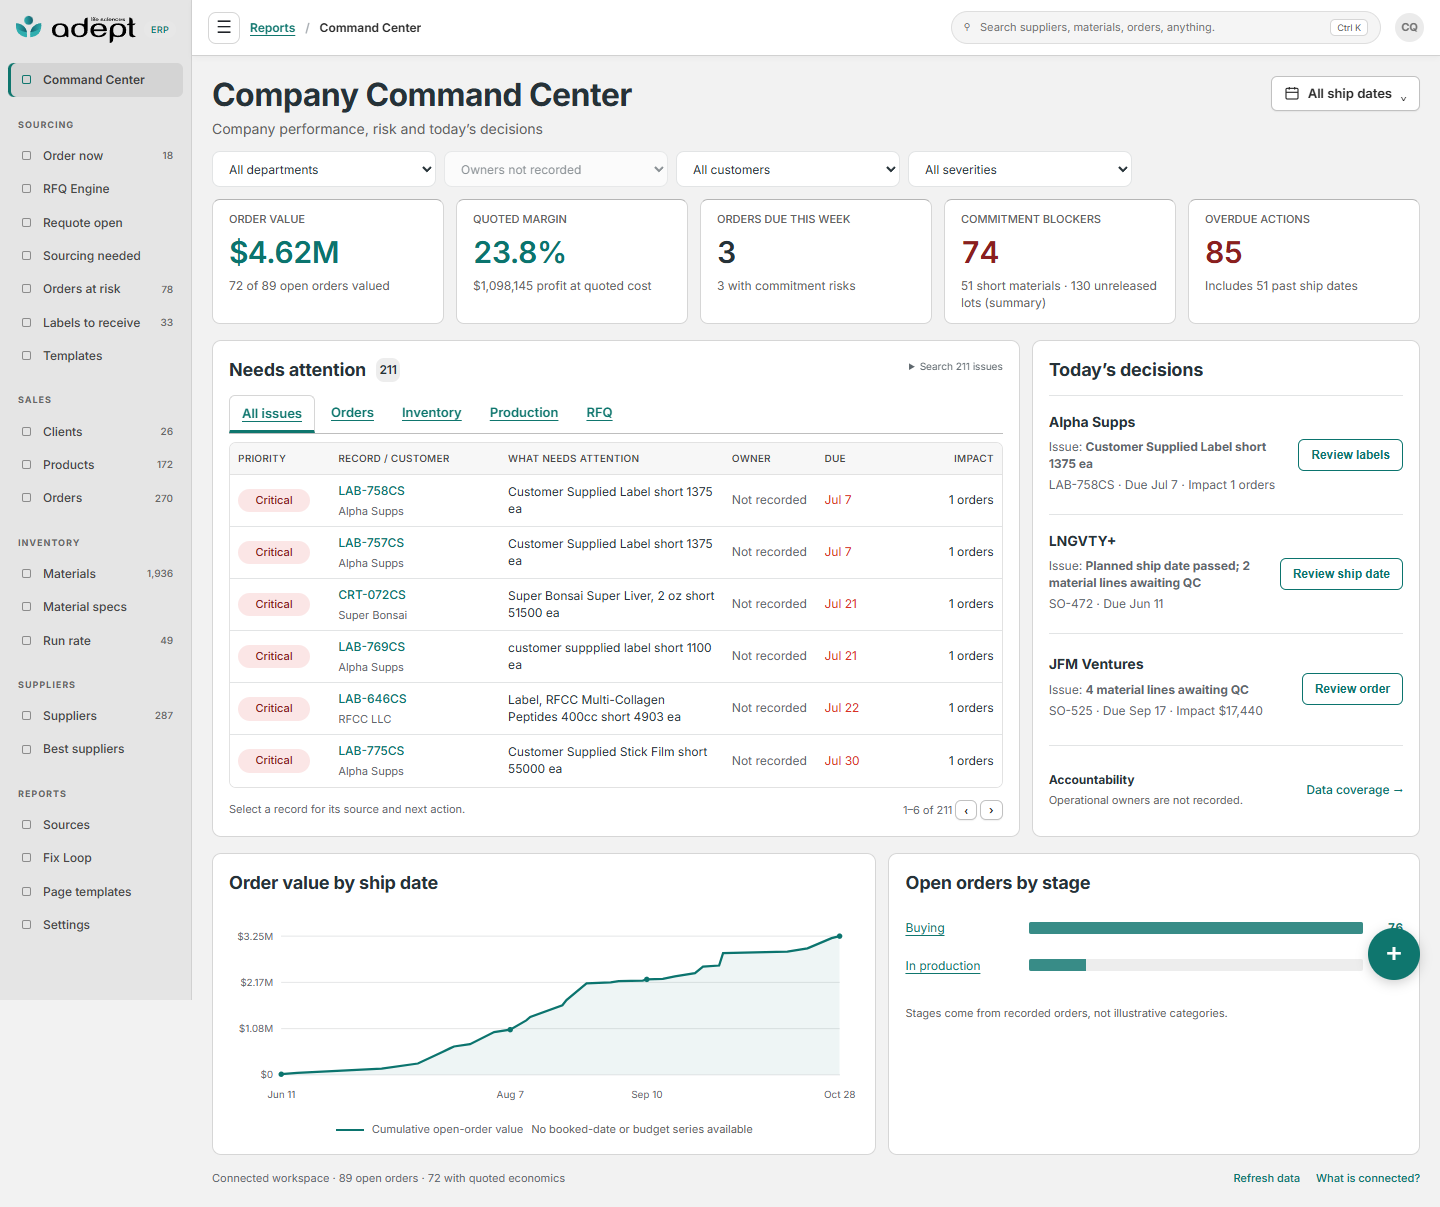
Task: Open record CRT-072CS
Action: 372,595
